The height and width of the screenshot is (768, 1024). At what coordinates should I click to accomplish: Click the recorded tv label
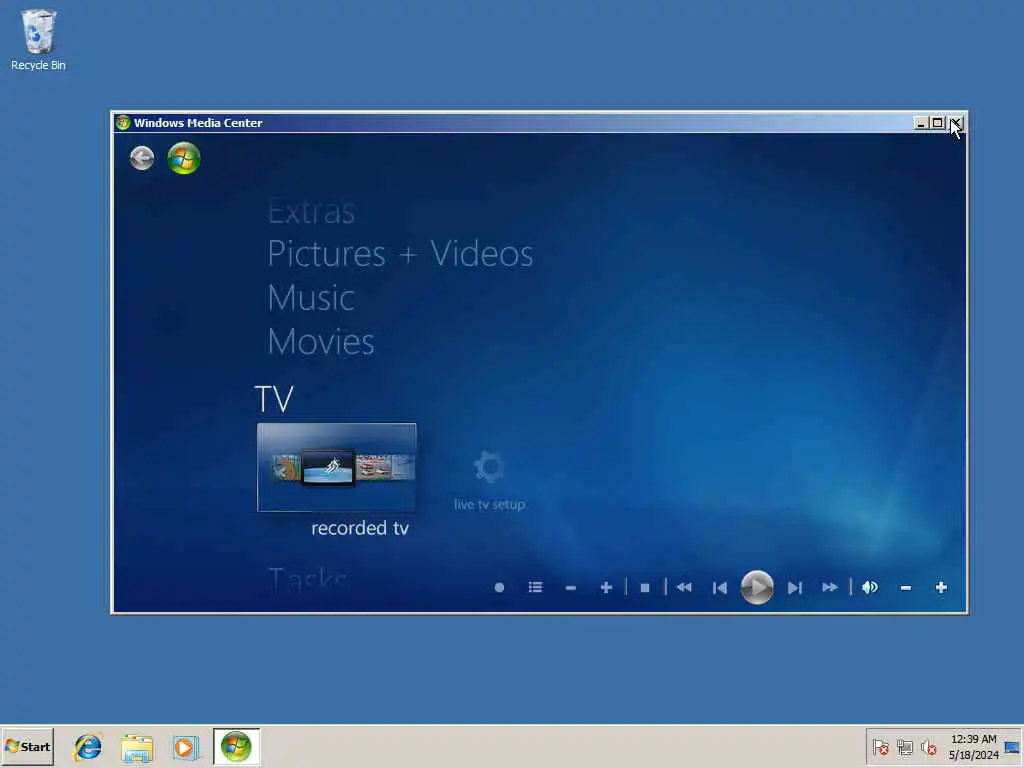pyautogui.click(x=360, y=528)
